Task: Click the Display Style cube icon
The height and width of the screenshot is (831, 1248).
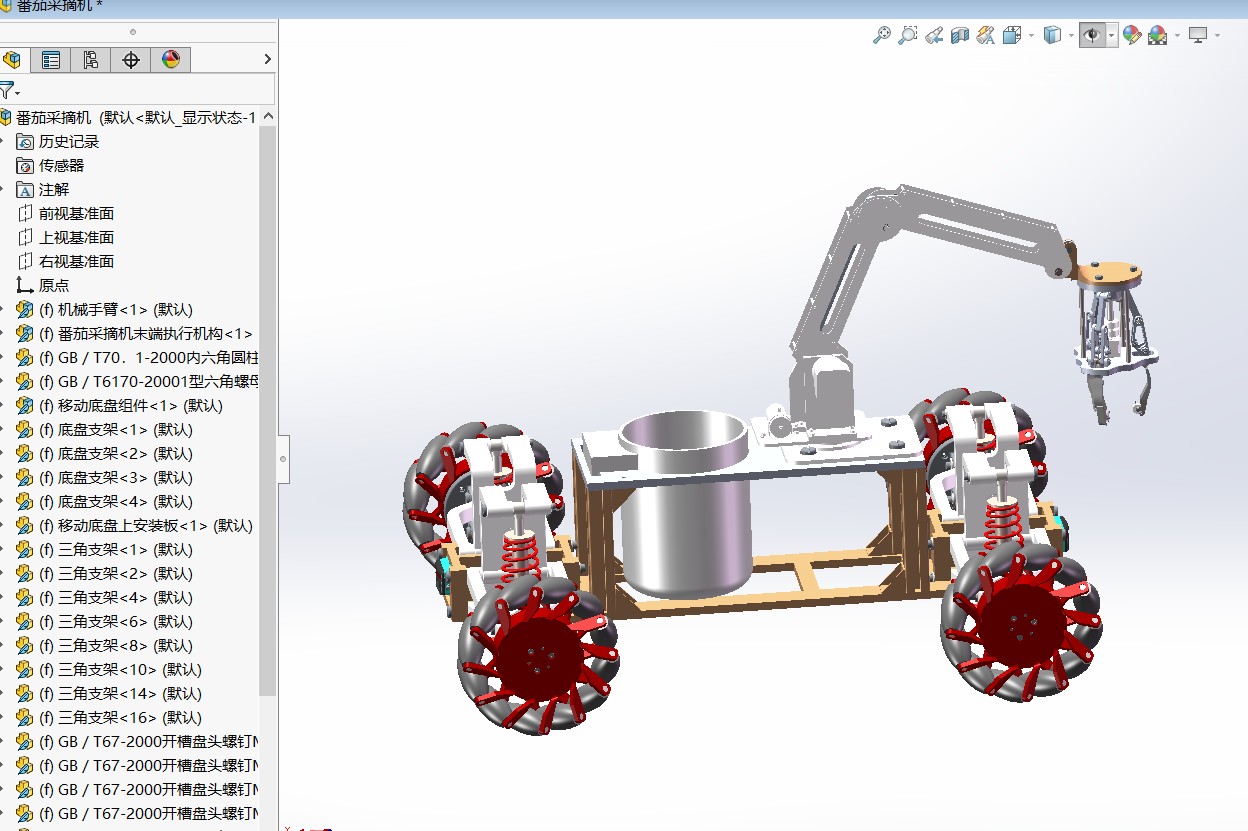Action: point(1052,36)
